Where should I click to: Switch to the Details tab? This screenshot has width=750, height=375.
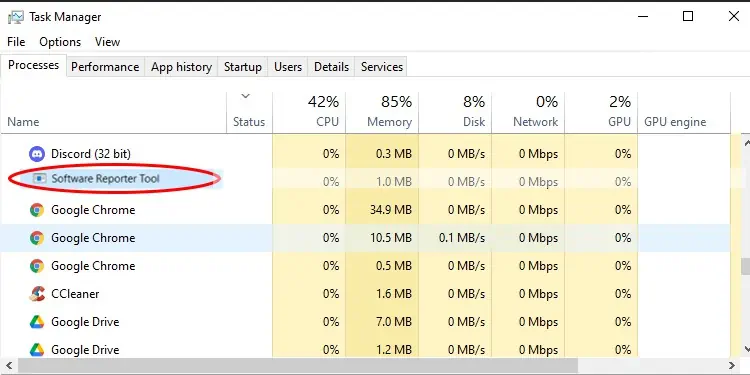(331, 67)
